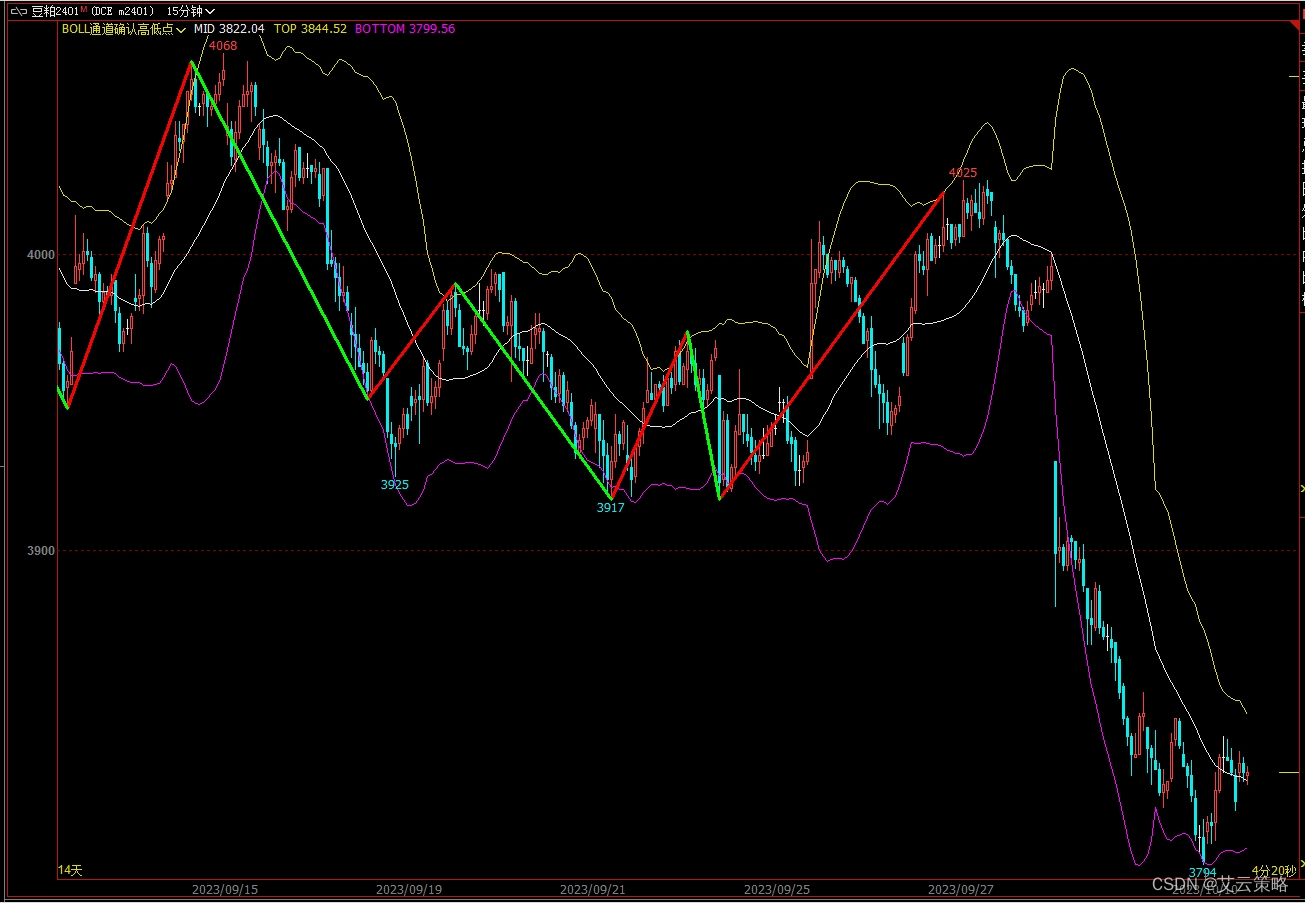The image size is (1305, 903).
Task: Click the 2023/09/27 date on time axis
Action: tap(961, 889)
